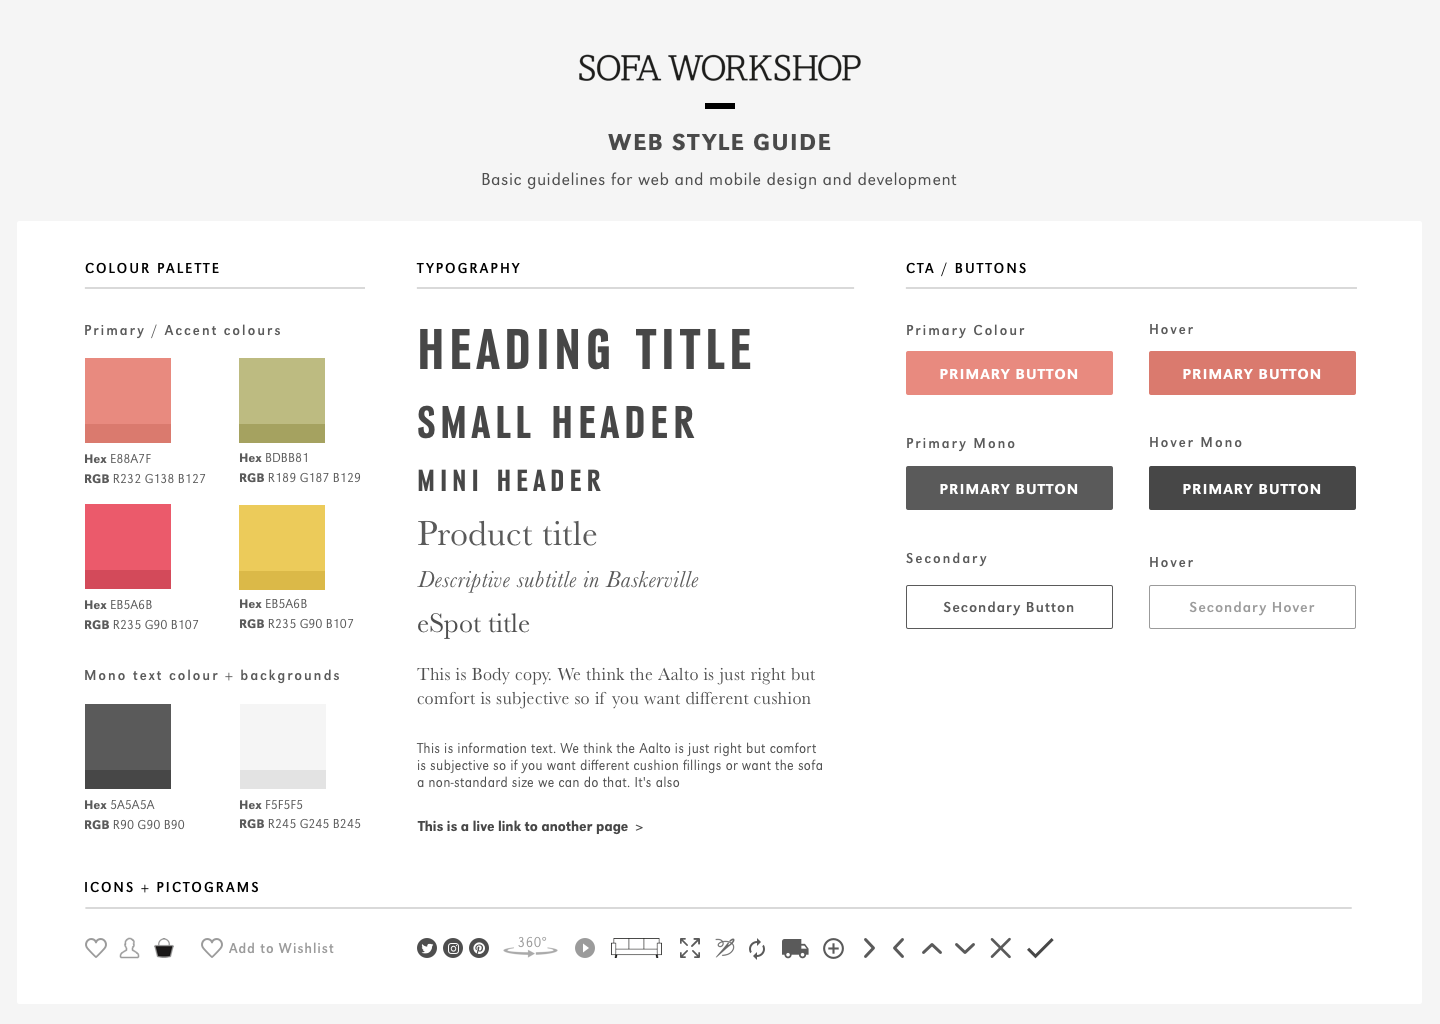This screenshot has height=1024, width=1440.
Task: Click the left chevron arrow icon
Action: (899, 948)
